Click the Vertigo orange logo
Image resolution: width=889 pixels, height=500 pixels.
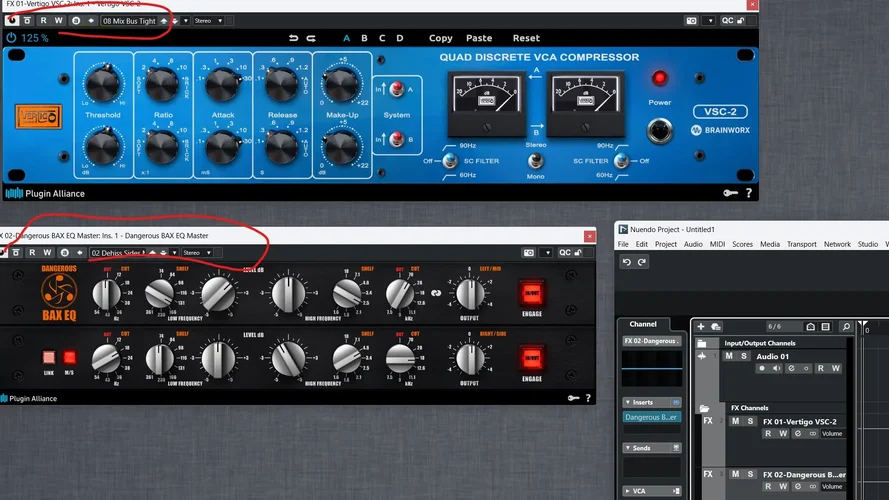coord(39,117)
